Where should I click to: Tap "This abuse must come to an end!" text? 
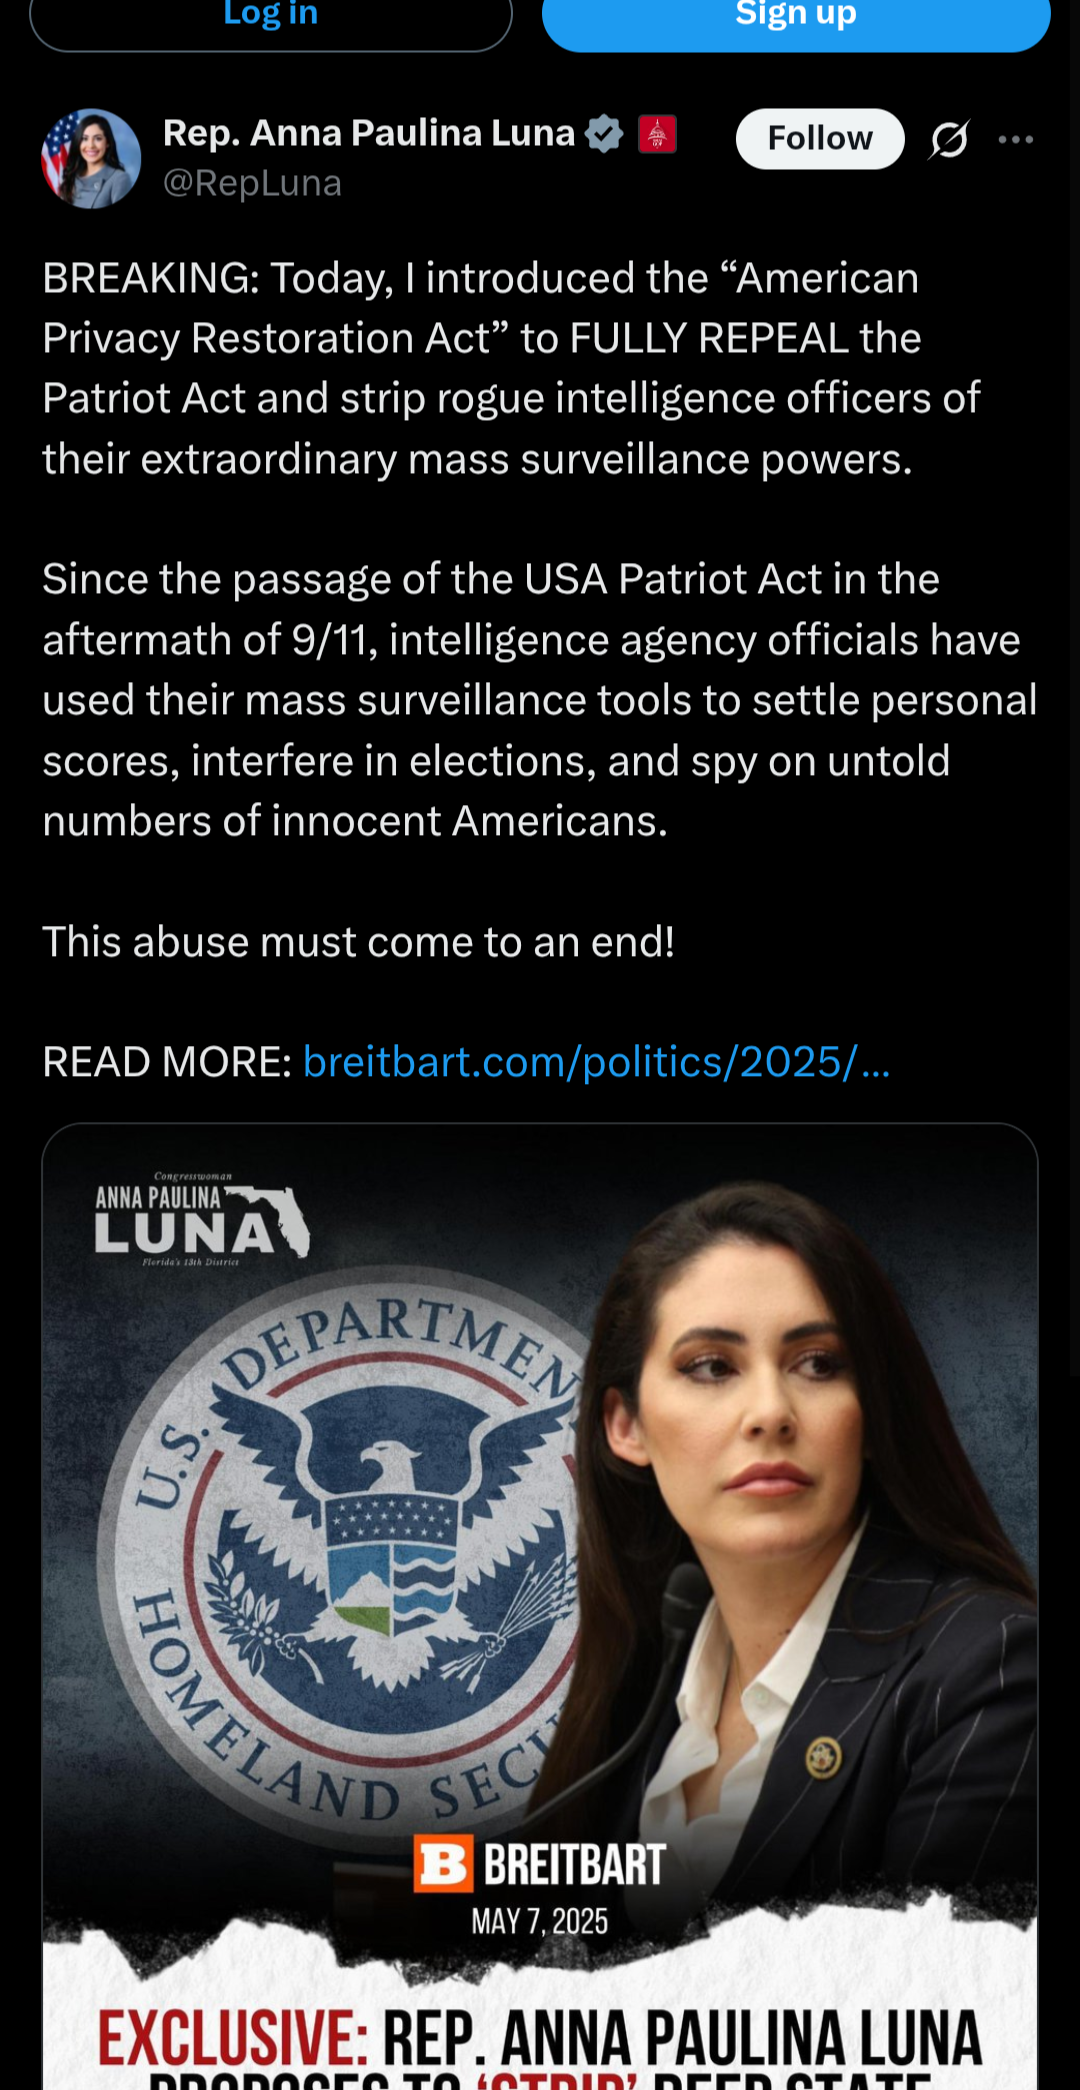pos(358,942)
